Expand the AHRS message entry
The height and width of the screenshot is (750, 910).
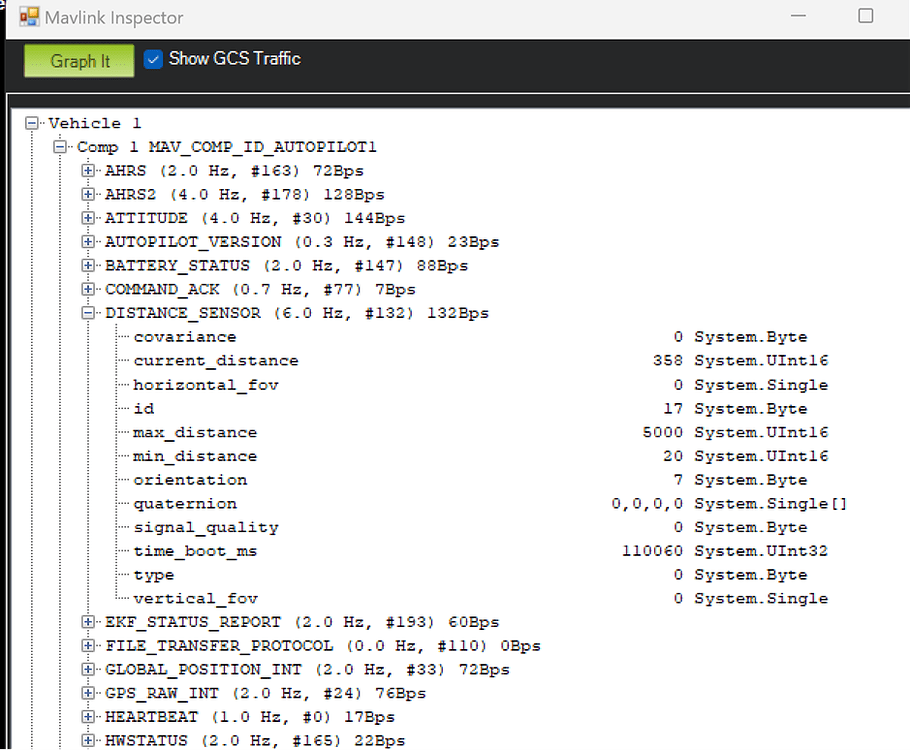pos(88,170)
